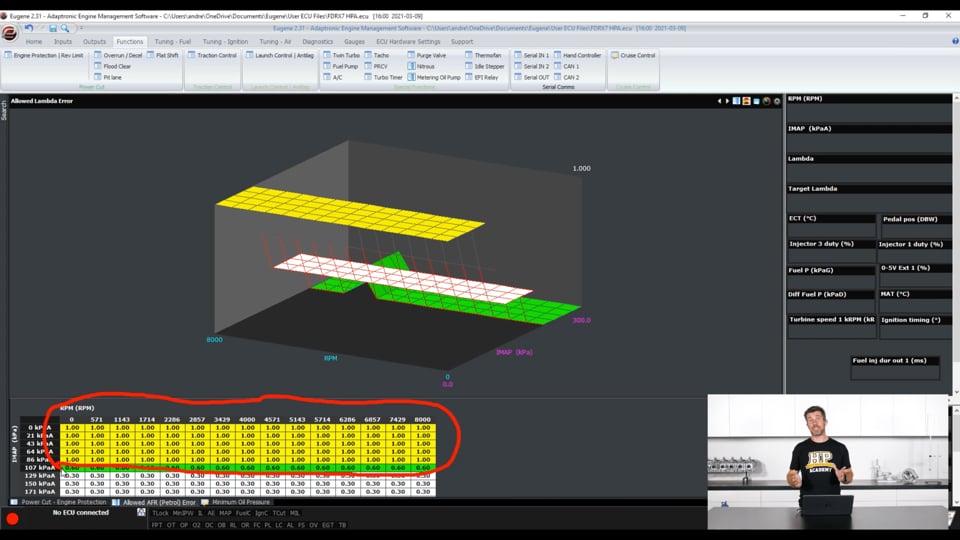
Task: Open Traction Control window
Action: click(212, 55)
